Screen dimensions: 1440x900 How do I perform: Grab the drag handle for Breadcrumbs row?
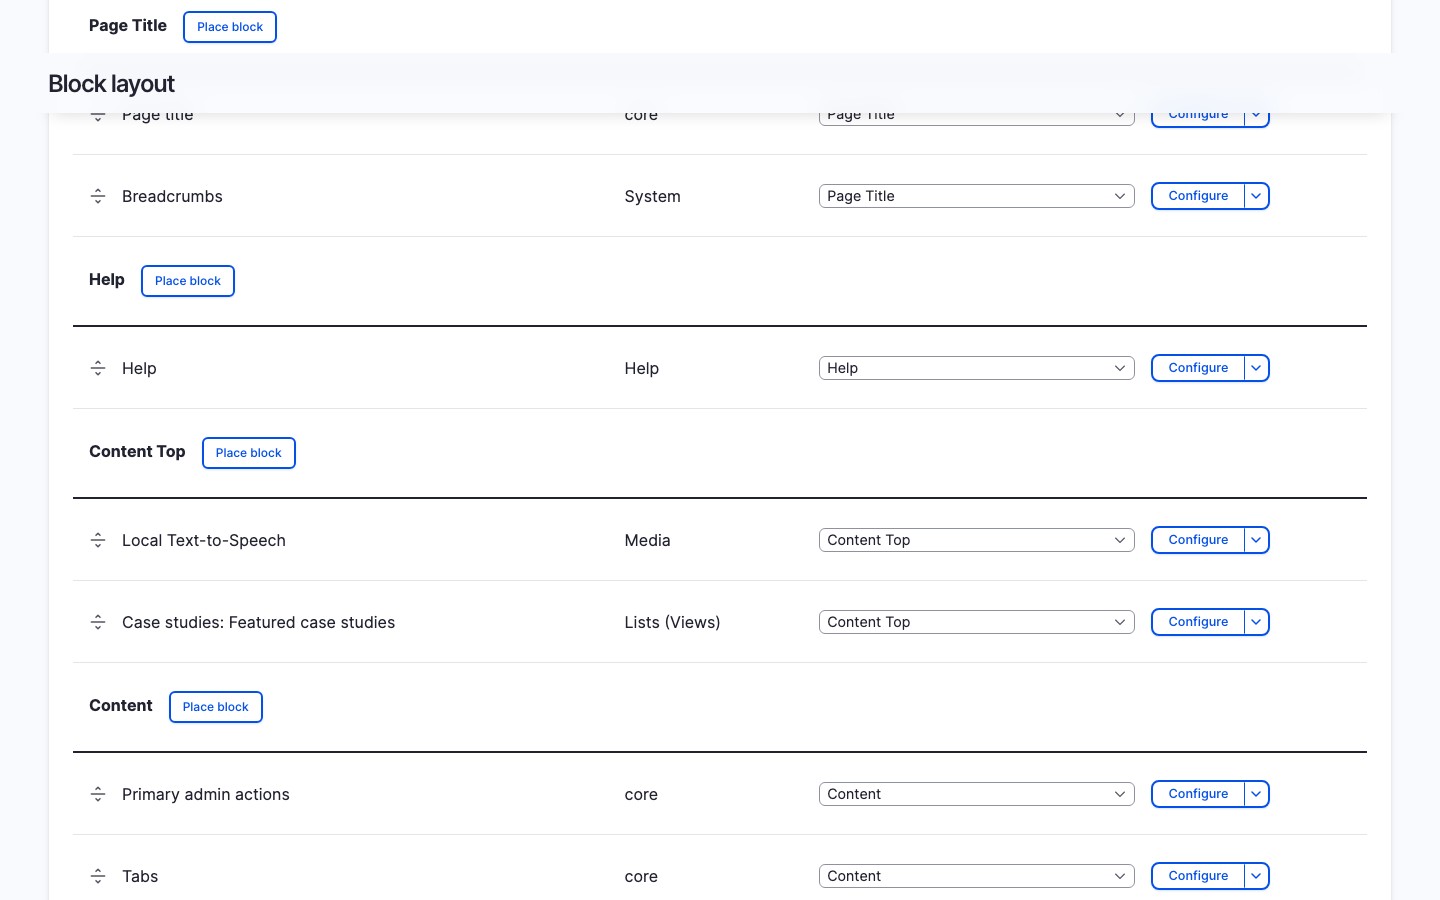[x=98, y=196]
